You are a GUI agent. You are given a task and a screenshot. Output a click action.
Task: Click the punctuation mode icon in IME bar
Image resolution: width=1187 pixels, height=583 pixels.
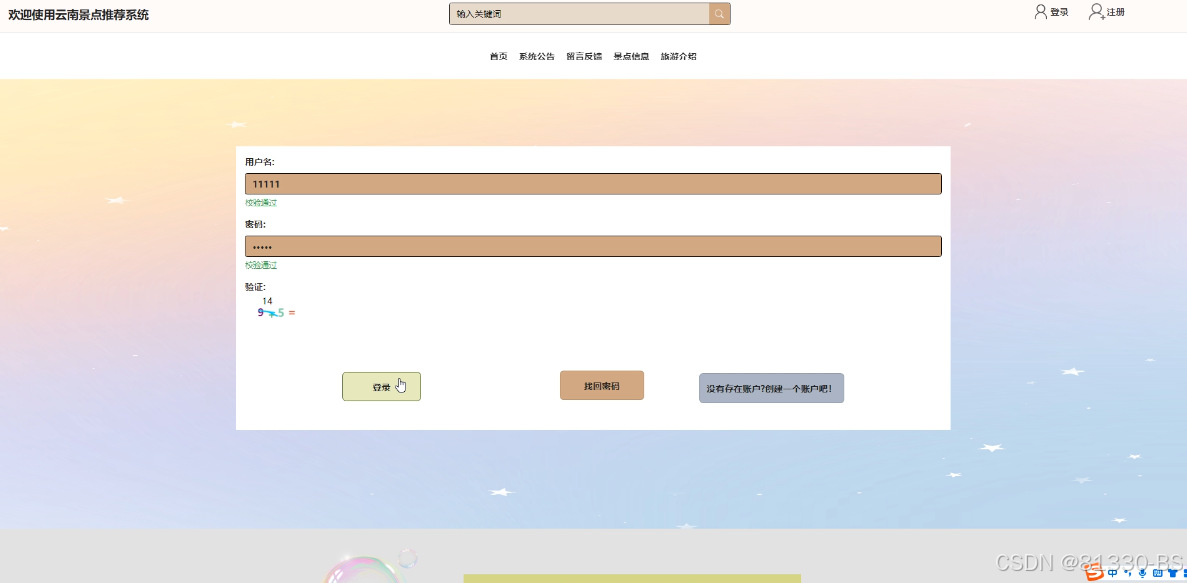[1128, 573]
